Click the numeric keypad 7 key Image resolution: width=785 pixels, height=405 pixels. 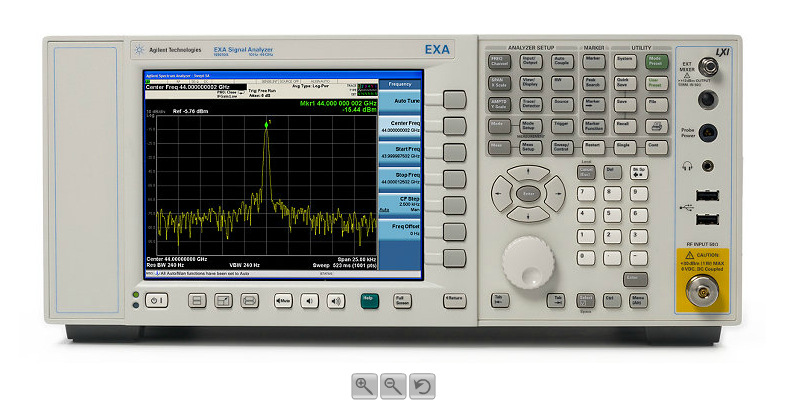pos(586,194)
